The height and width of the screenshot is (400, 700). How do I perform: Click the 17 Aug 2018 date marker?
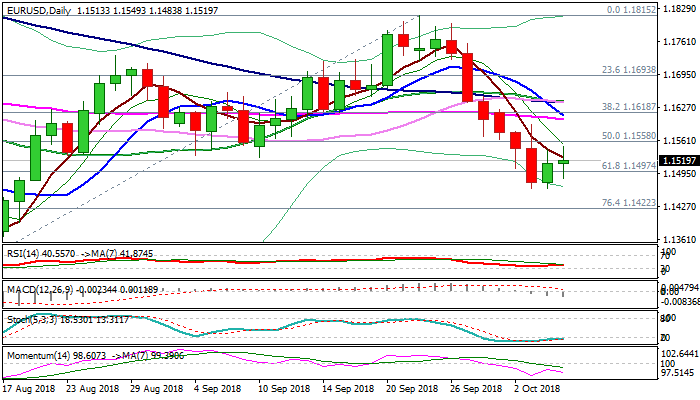point(30,386)
